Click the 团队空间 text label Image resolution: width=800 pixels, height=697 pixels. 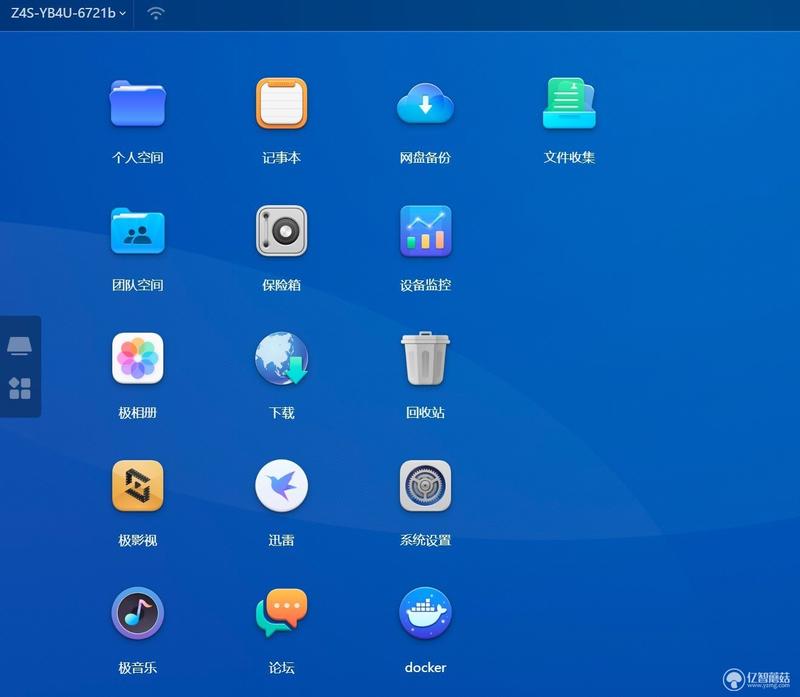[138, 285]
